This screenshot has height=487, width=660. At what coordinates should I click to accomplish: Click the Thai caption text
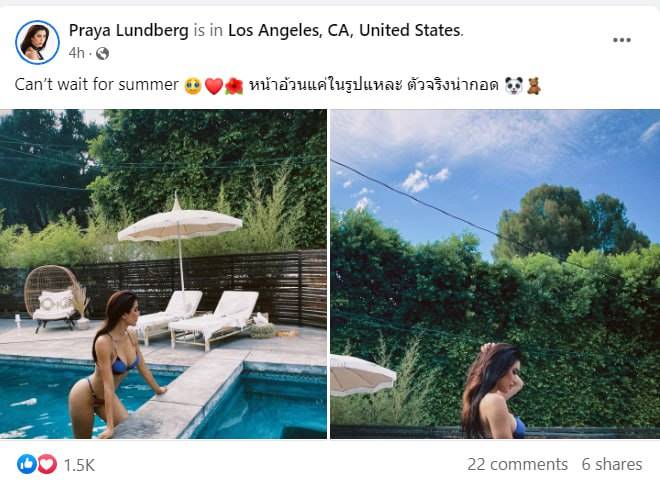373,85
